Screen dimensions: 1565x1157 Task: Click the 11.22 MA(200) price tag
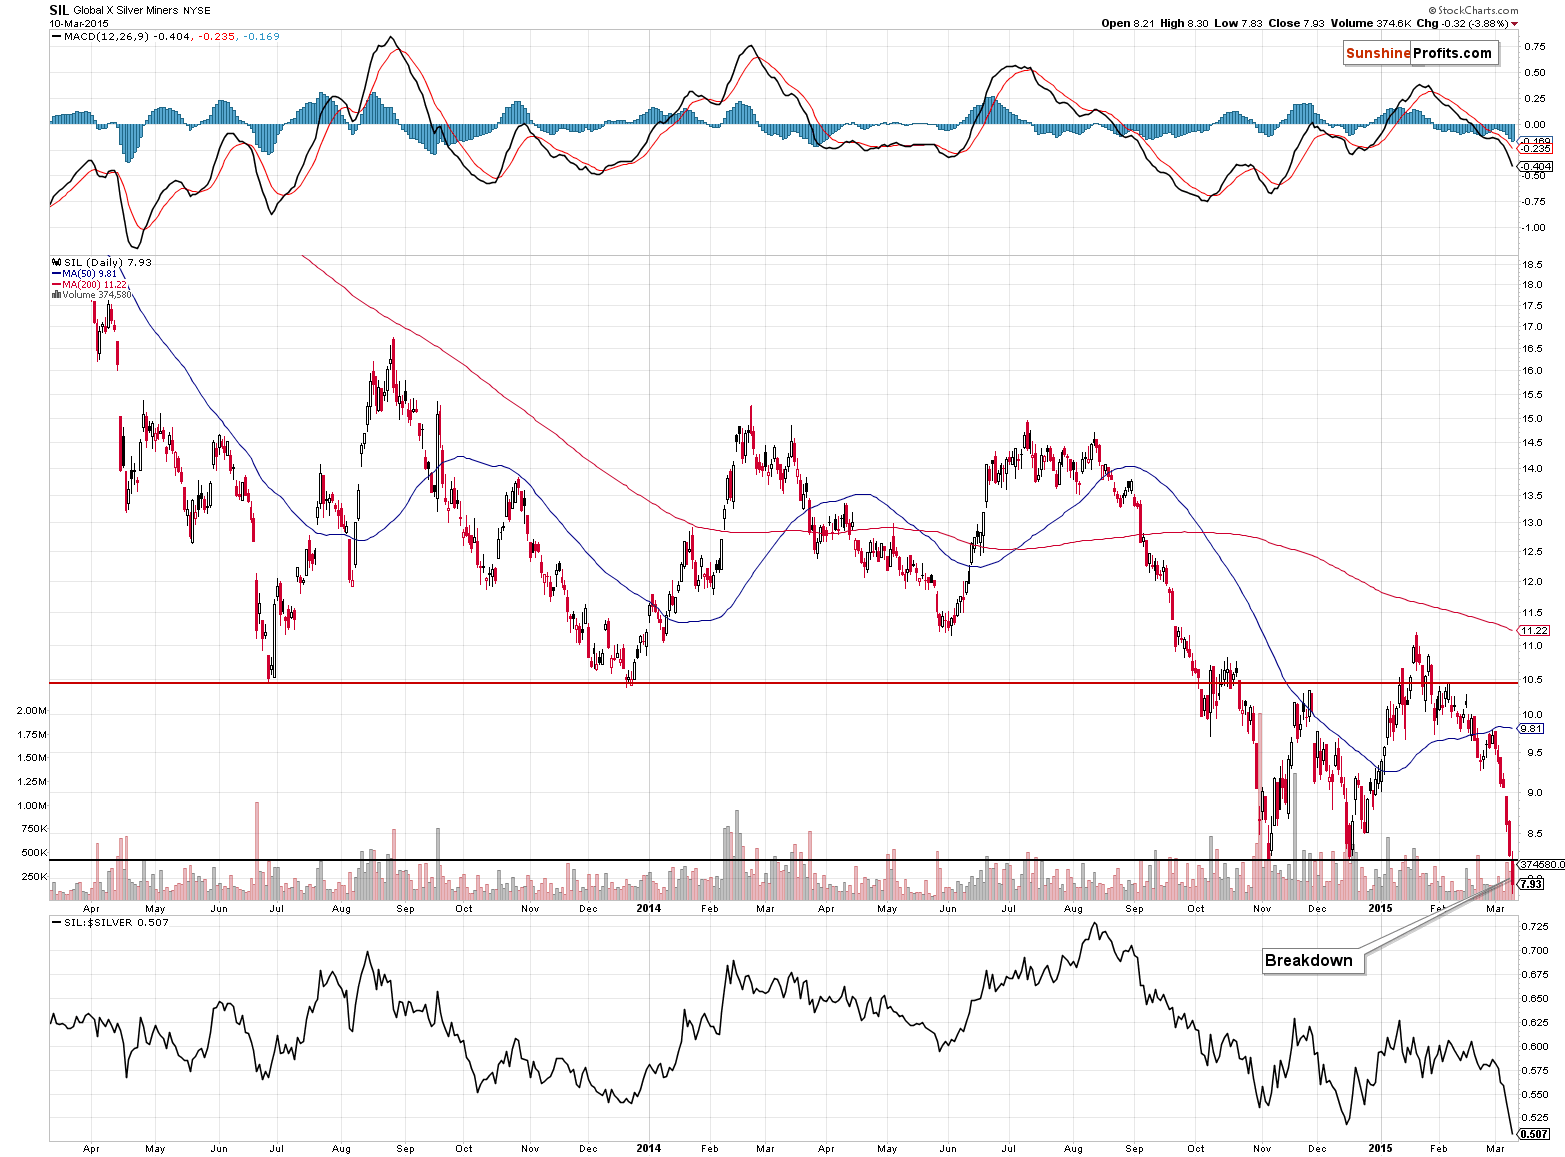click(x=1534, y=630)
